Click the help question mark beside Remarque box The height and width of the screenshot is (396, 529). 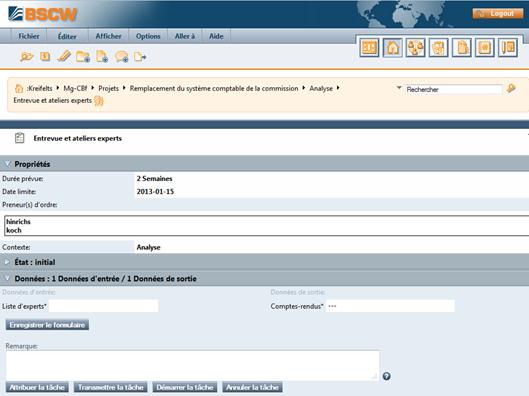(x=387, y=376)
